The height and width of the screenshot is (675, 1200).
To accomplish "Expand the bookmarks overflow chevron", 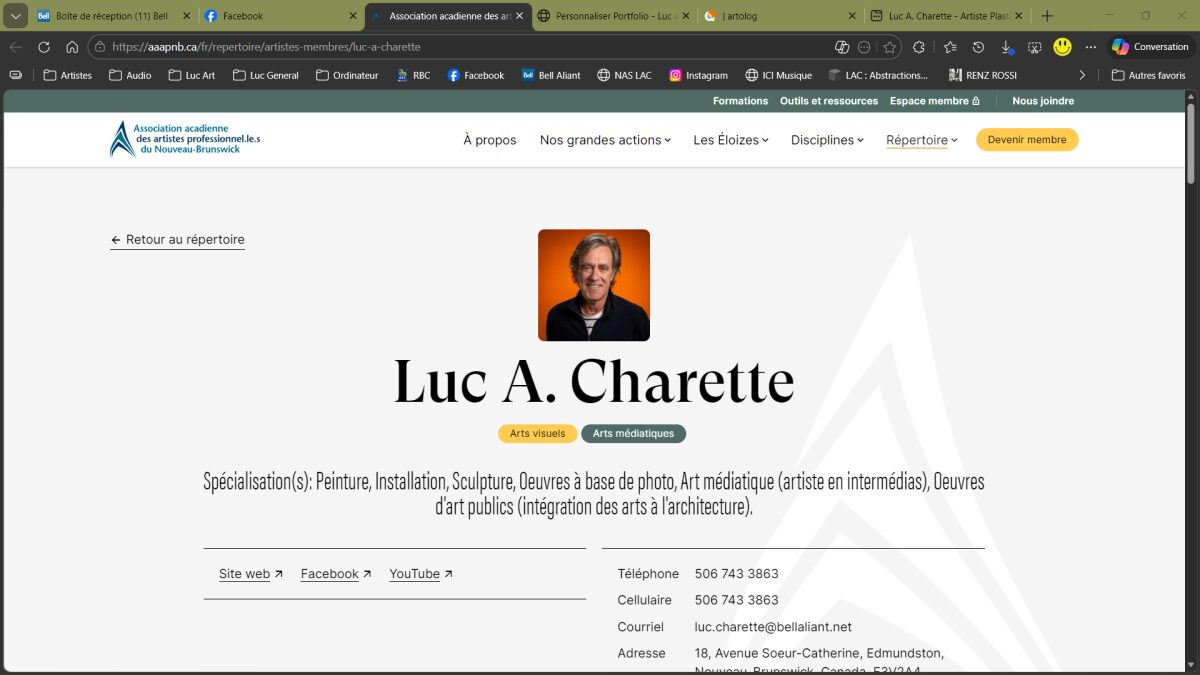I will click(x=1082, y=75).
